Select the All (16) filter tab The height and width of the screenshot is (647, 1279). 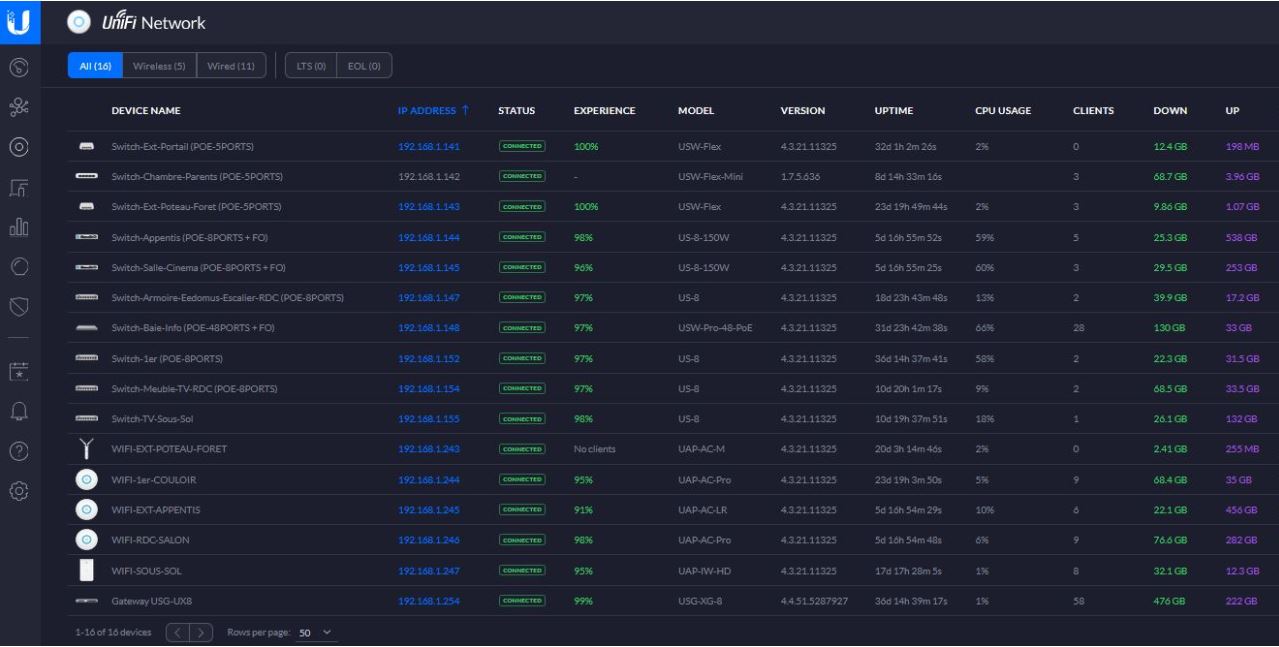click(x=95, y=66)
